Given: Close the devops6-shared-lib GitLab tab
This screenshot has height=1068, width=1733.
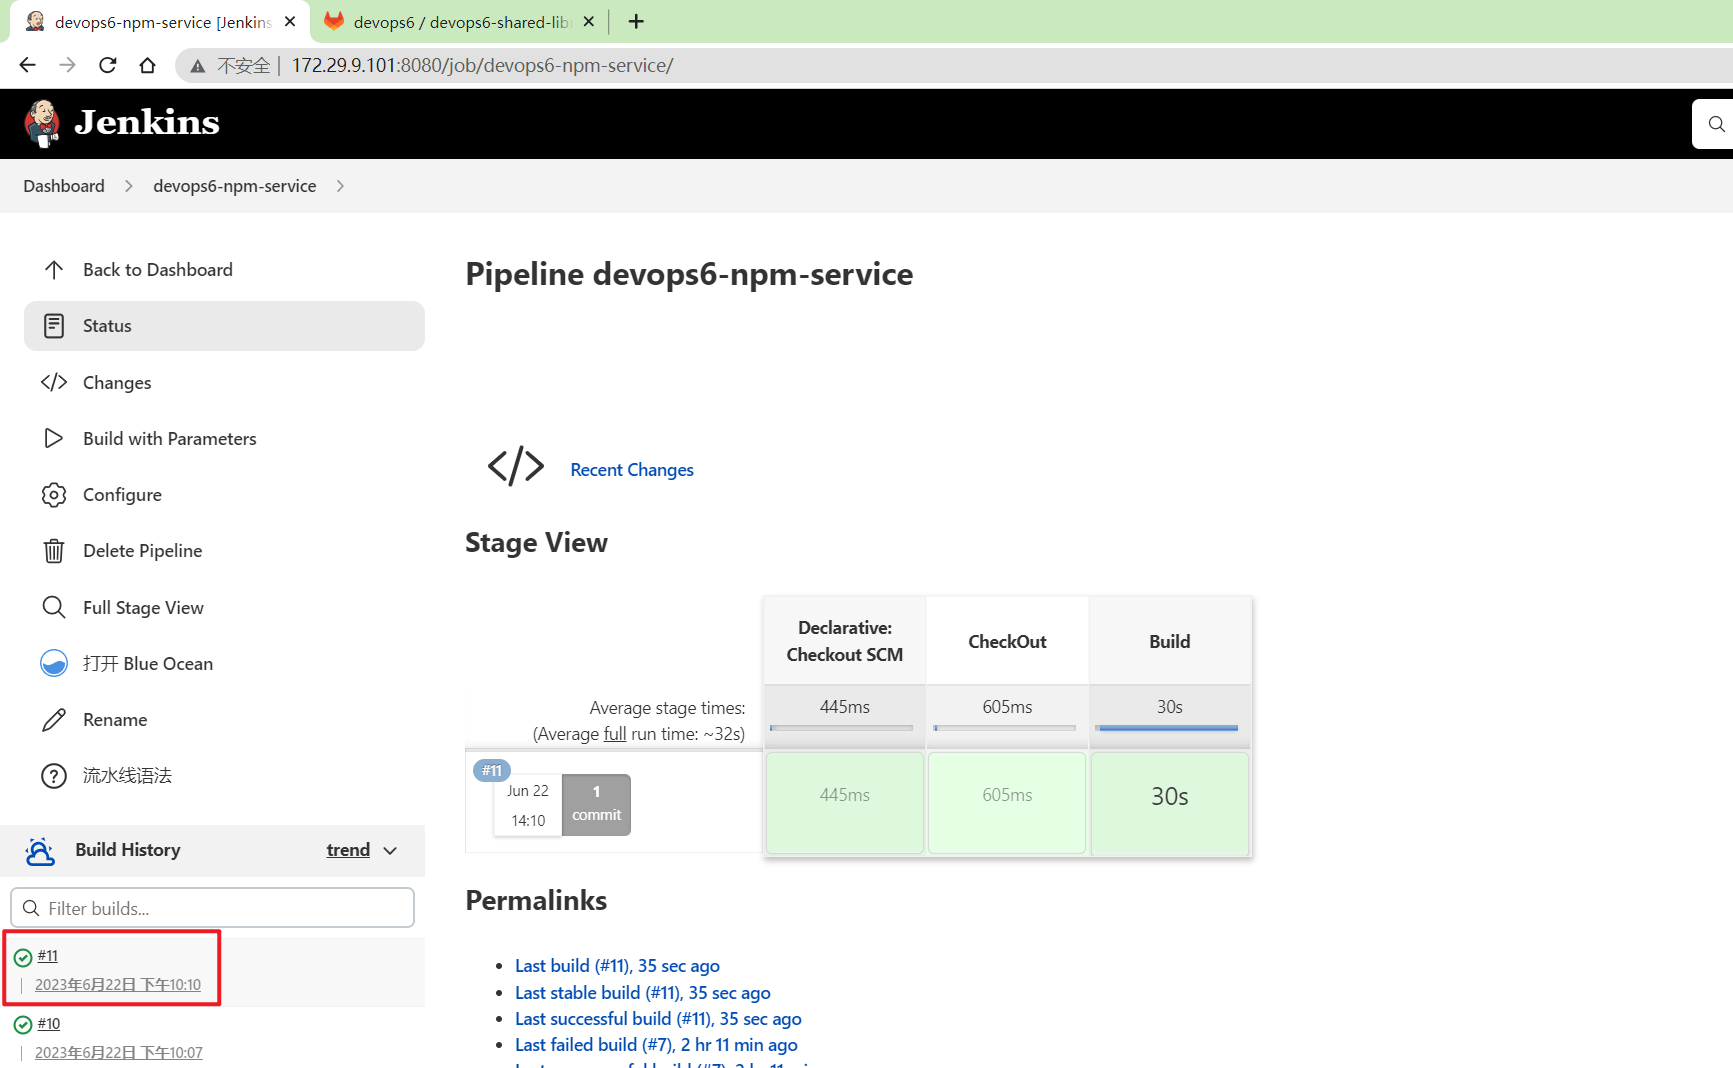Looking at the screenshot, I should [589, 21].
